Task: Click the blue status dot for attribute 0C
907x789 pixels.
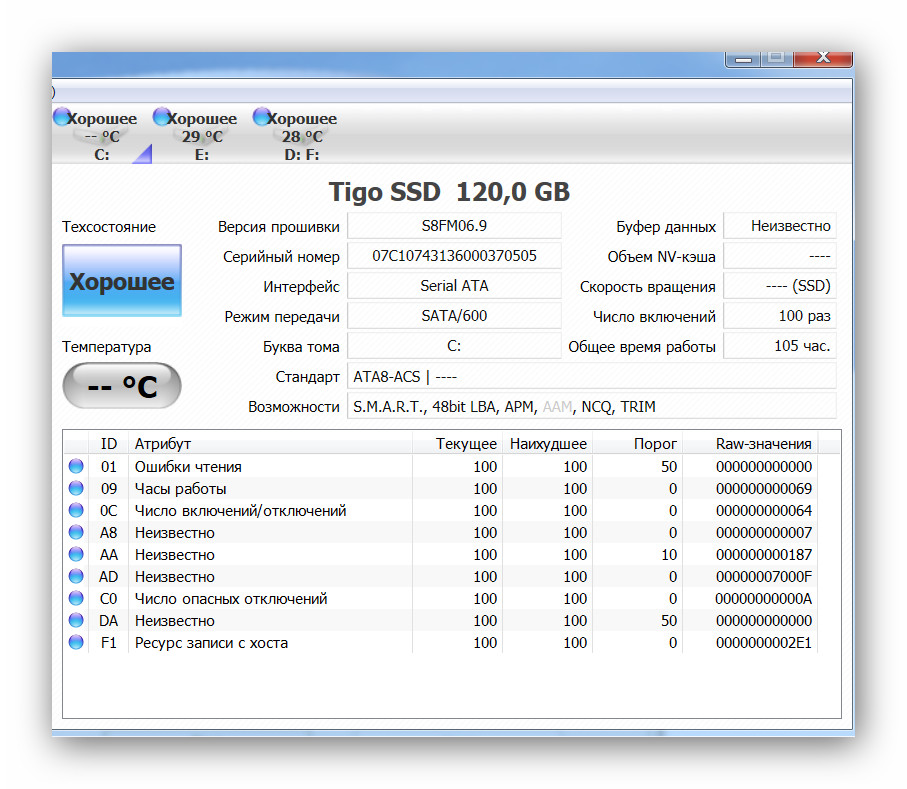Action: [76, 510]
